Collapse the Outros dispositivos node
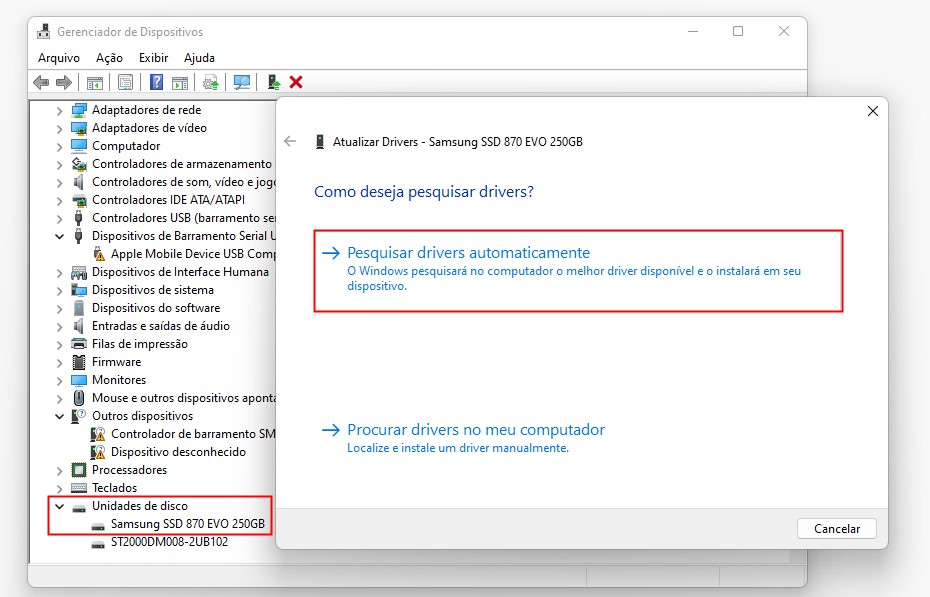The width and height of the screenshot is (930, 597). coord(59,416)
